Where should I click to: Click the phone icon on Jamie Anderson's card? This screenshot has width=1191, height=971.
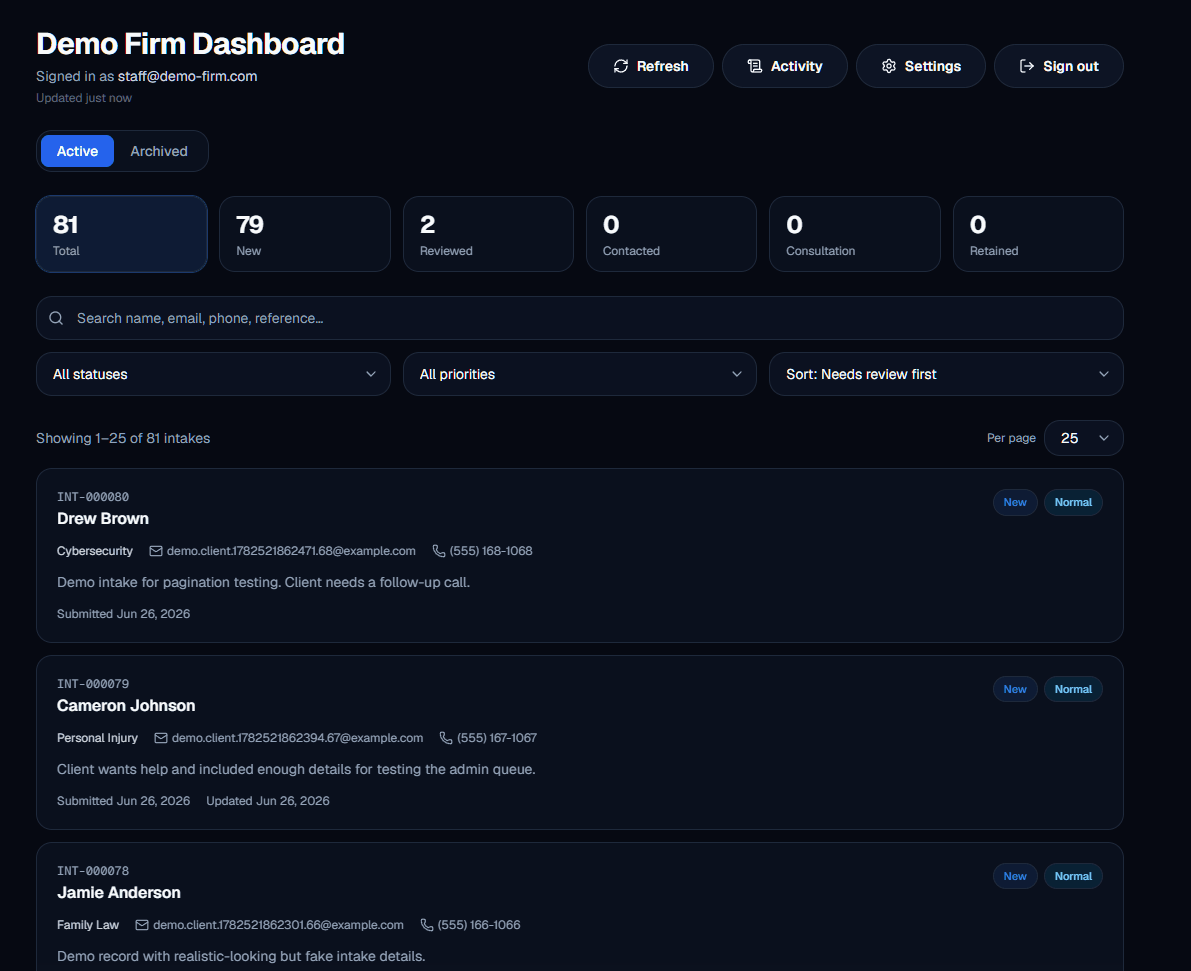point(427,925)
